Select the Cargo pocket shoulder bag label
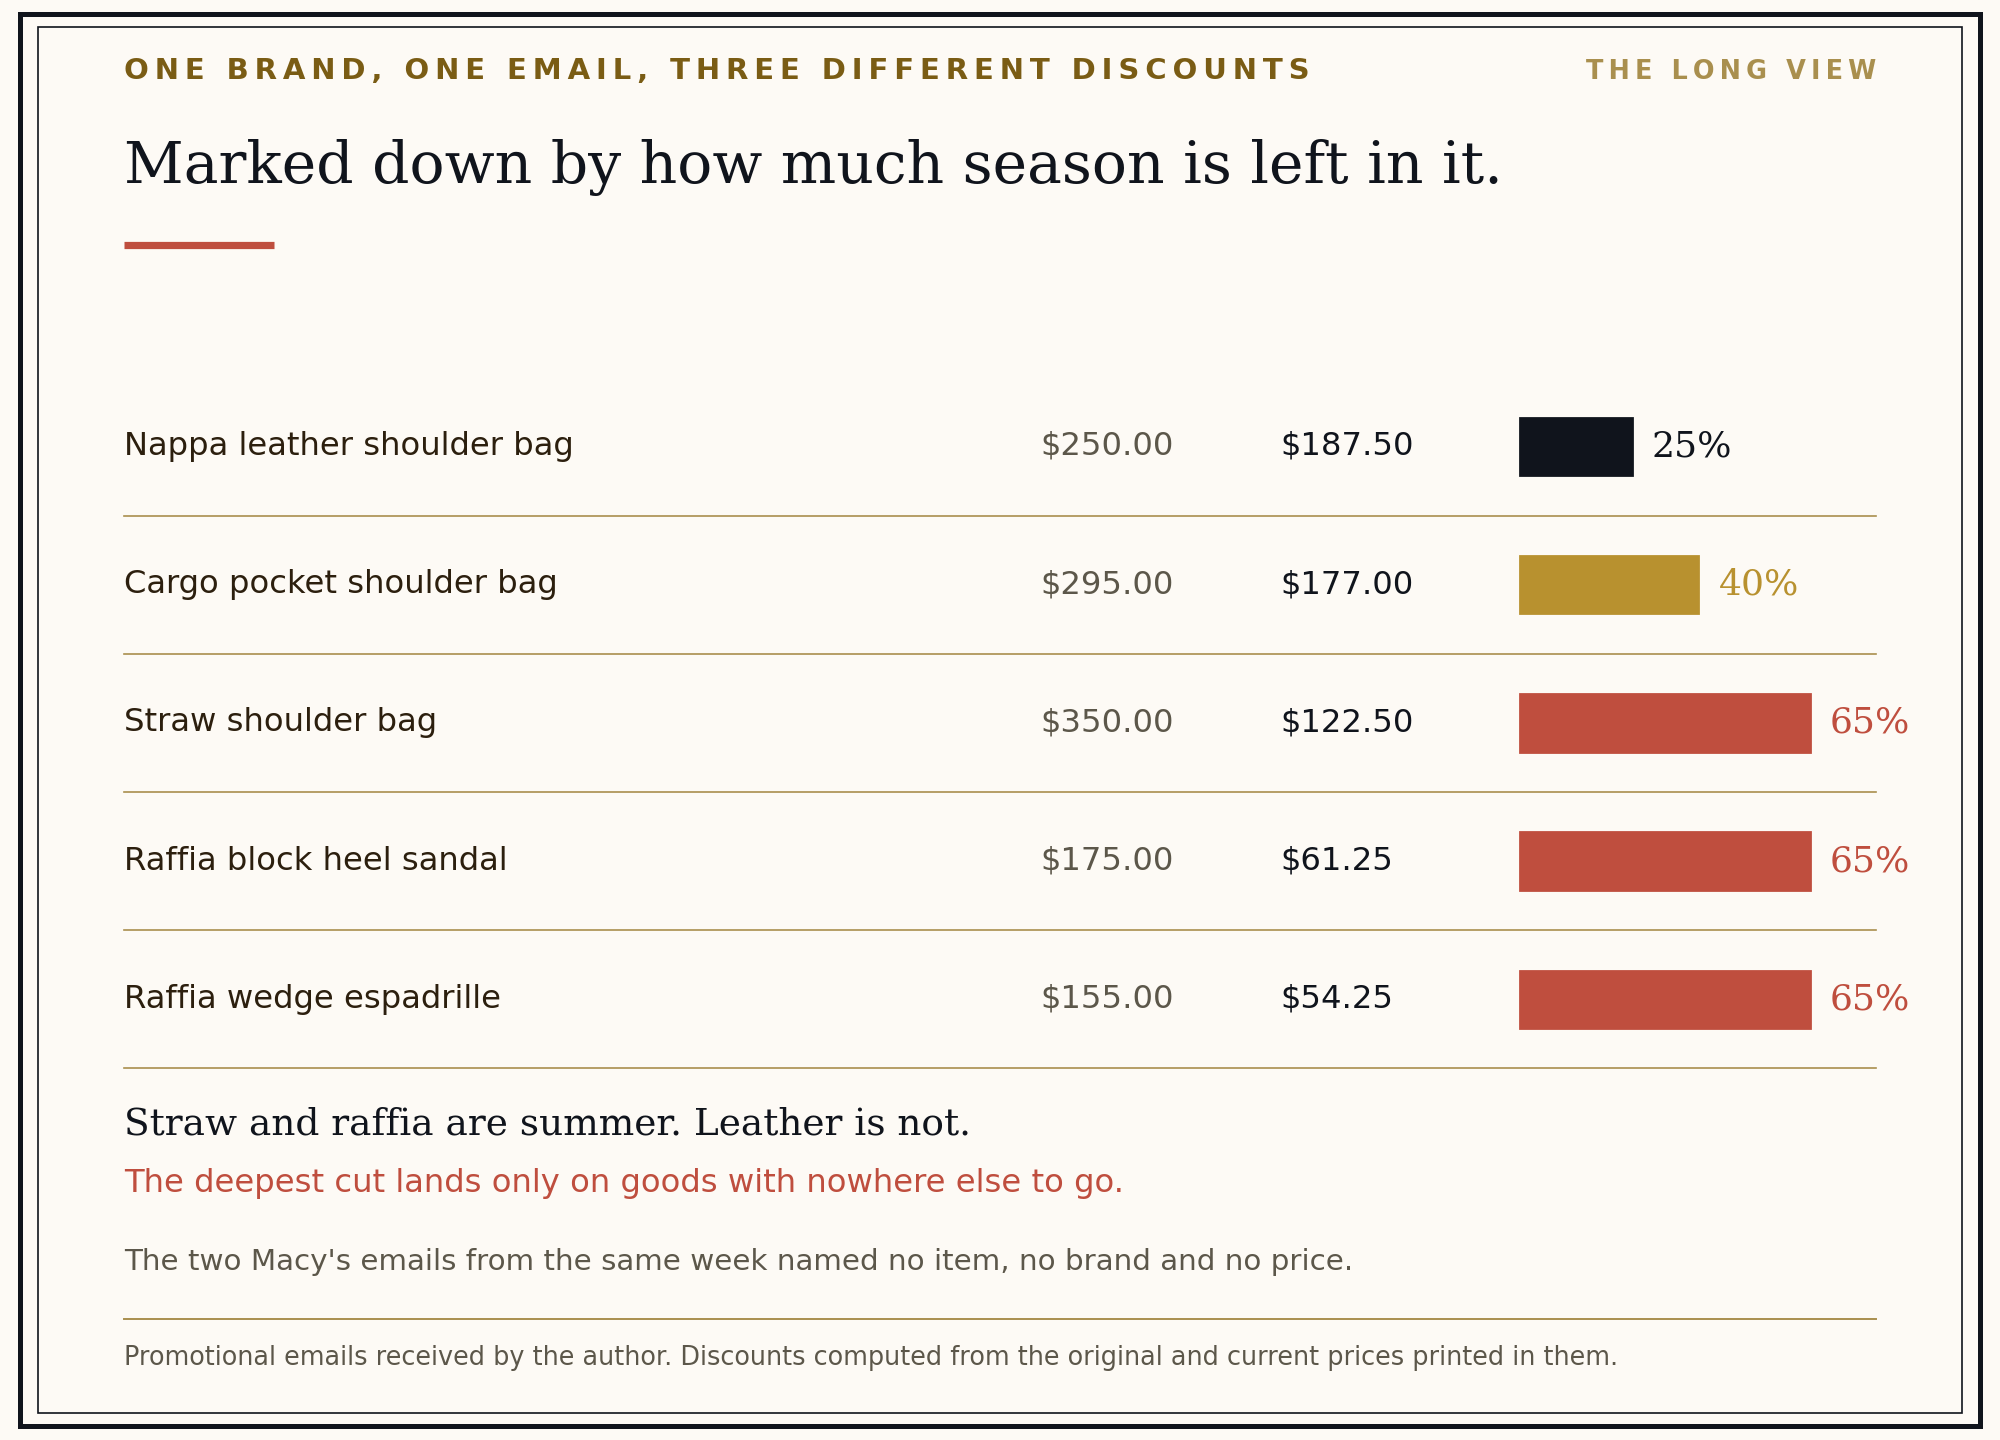Image resolution: width=2000 pixels, height=1440 pixels. 340,584
